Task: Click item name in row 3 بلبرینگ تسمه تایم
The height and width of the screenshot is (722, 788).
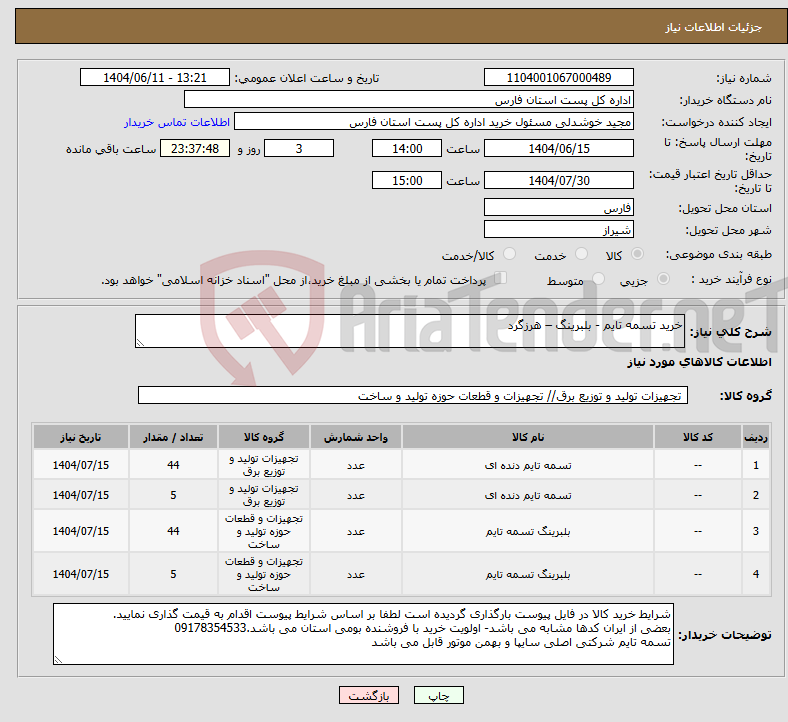Action: point(528,532)
